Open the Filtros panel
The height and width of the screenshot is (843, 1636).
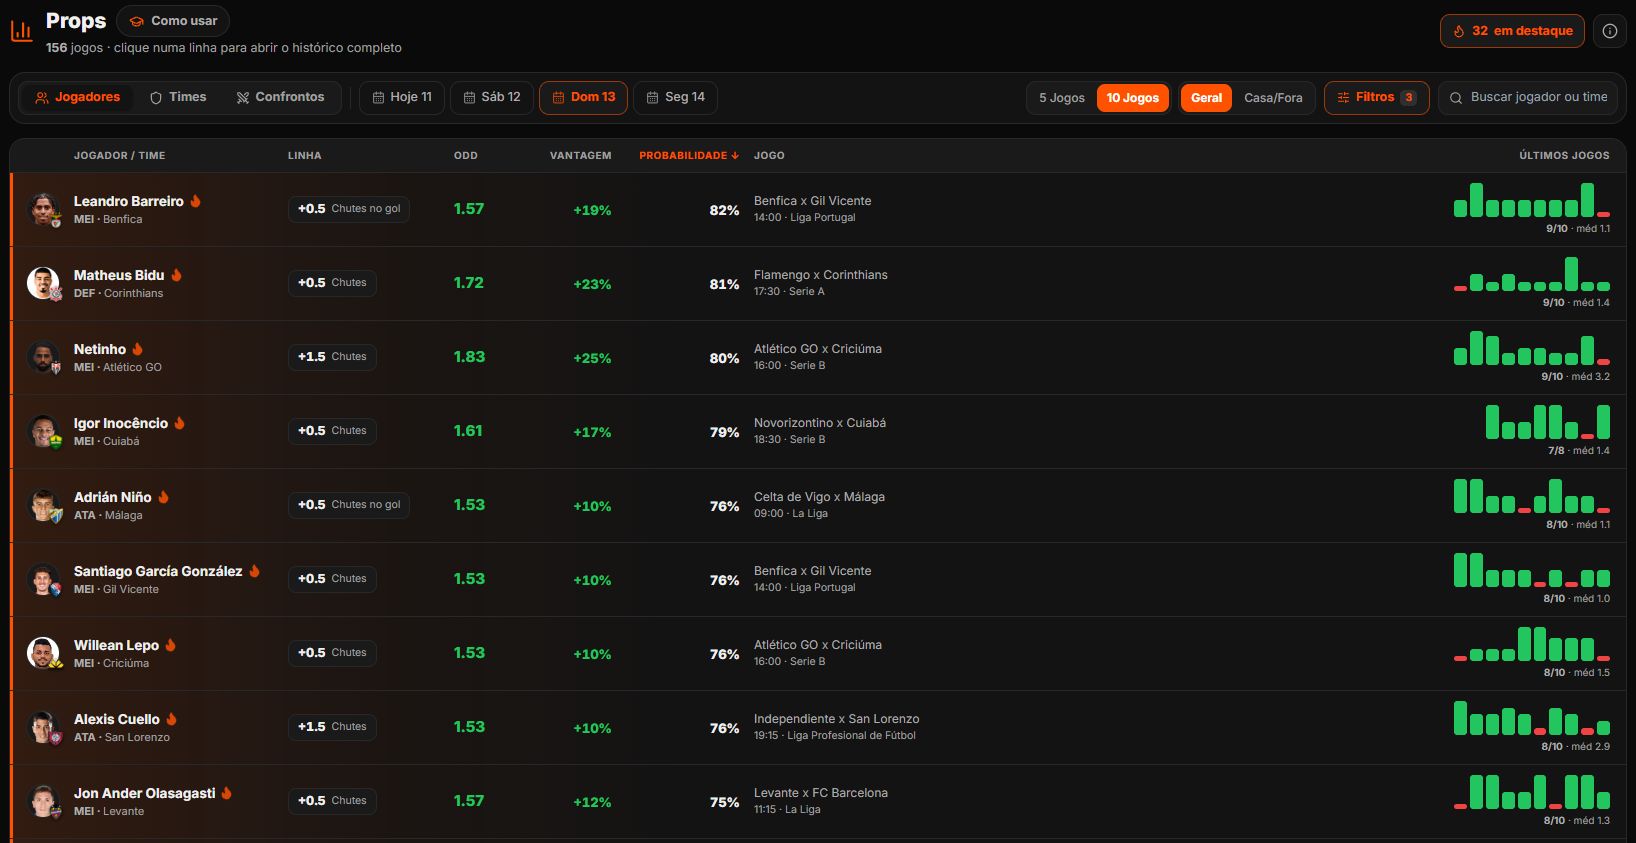pyautogui.click(x=1376, y=98)
